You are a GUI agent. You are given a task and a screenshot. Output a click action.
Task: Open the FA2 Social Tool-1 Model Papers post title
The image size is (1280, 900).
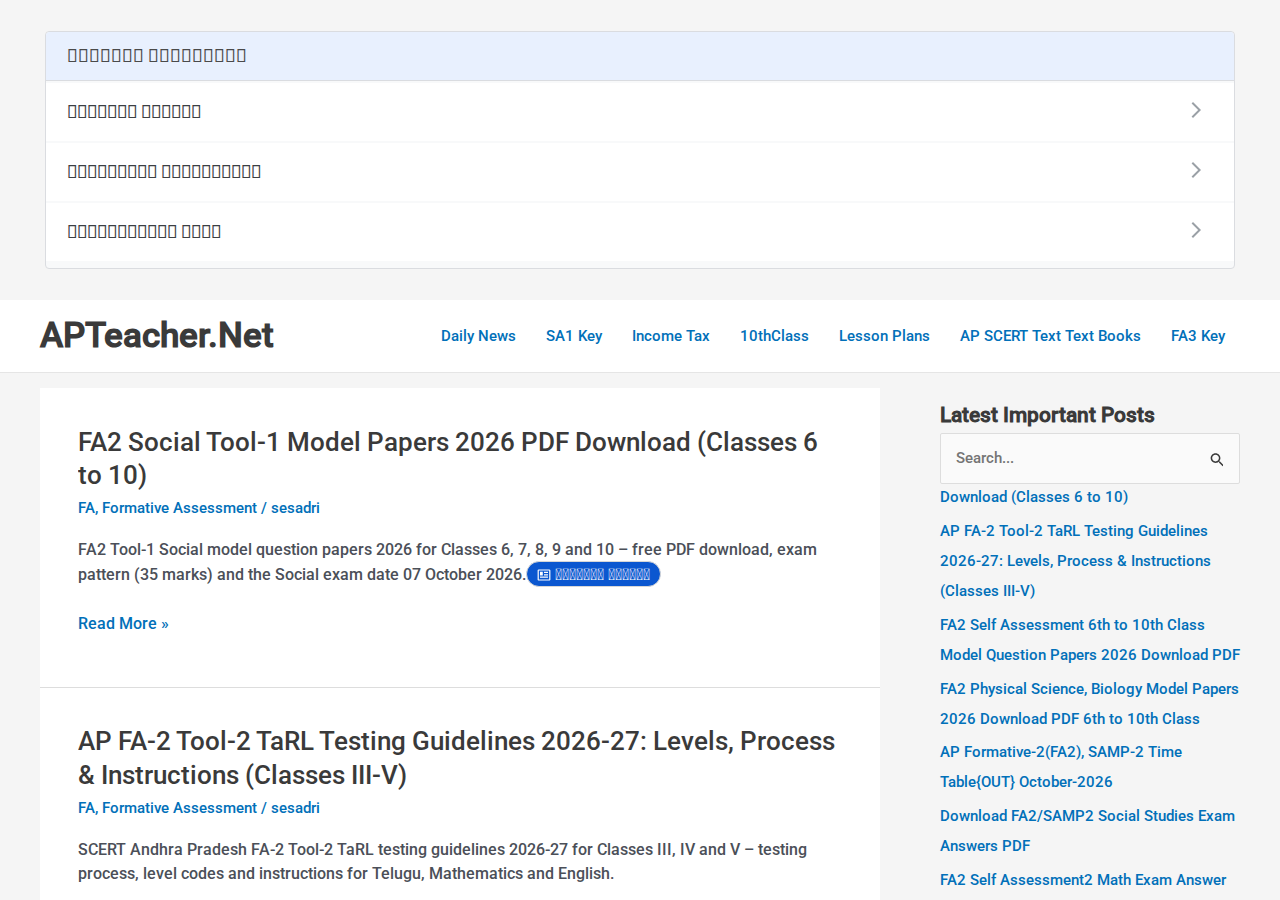[448, 458]
